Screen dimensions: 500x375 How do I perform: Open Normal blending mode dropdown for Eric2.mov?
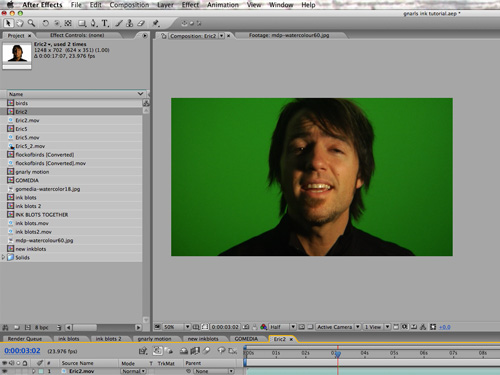click(x=133, y=371)
